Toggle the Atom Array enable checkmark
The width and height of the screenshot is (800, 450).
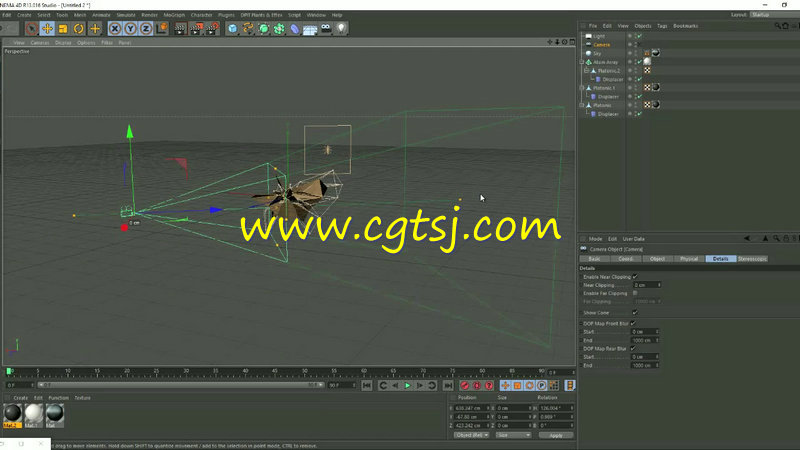639,62
